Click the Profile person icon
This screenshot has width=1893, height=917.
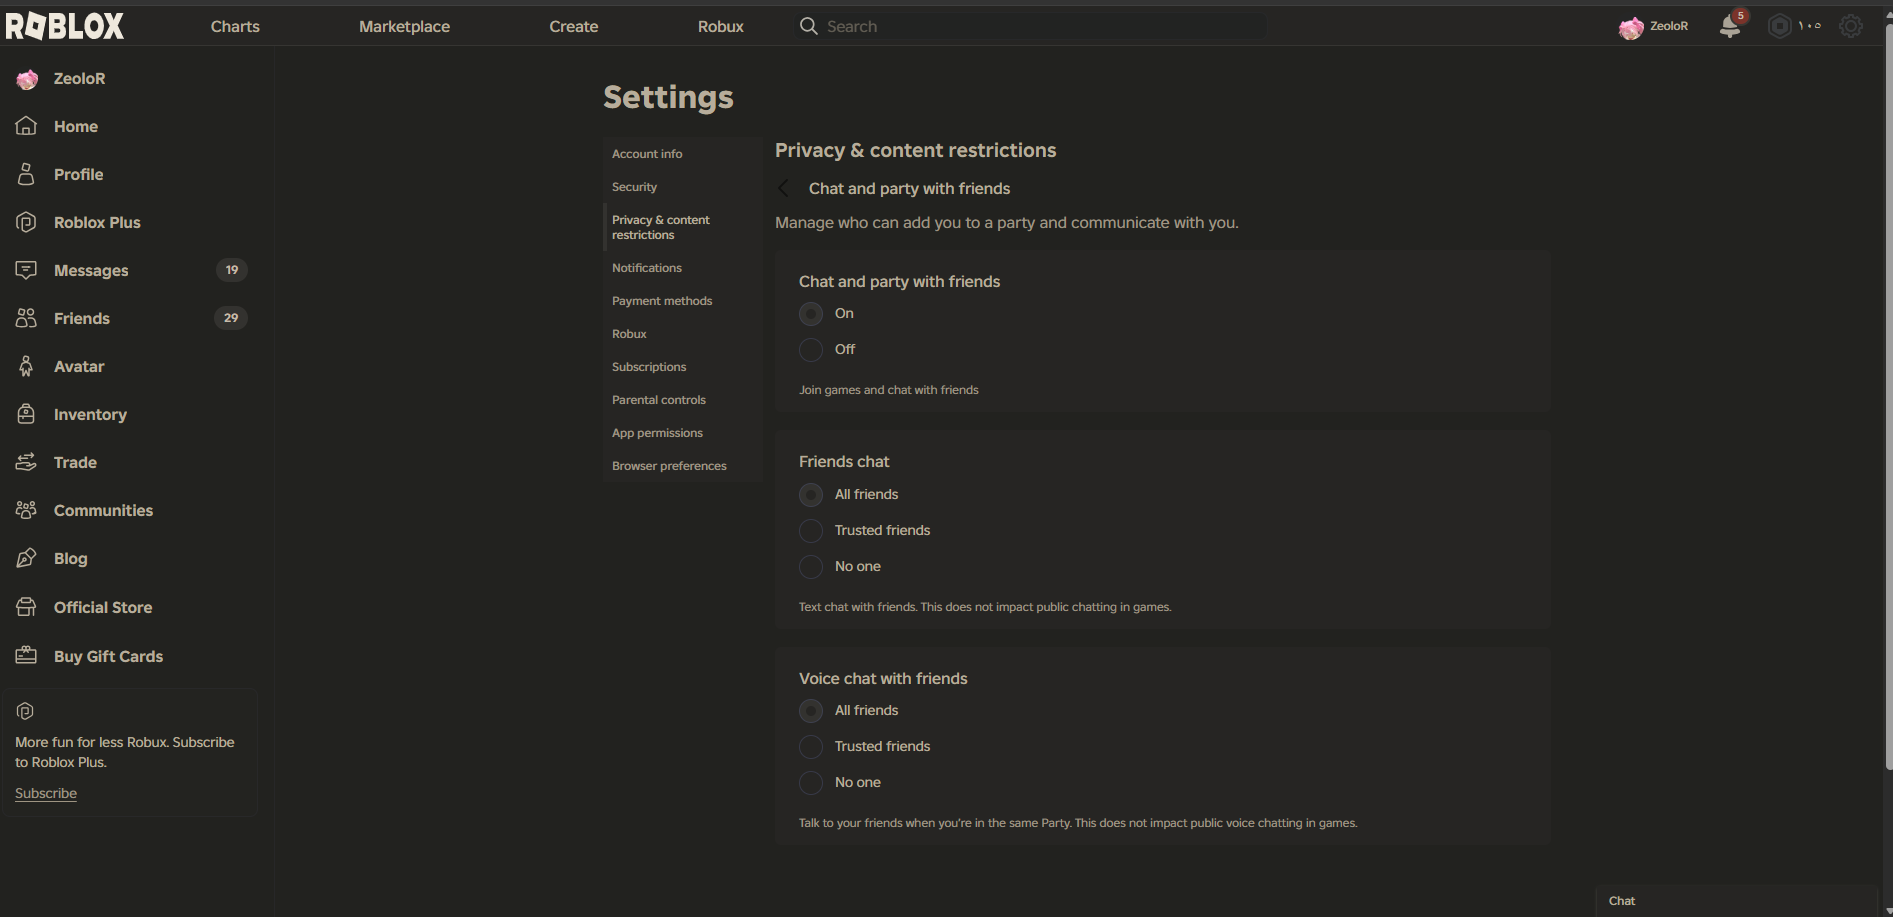(27, 174)
